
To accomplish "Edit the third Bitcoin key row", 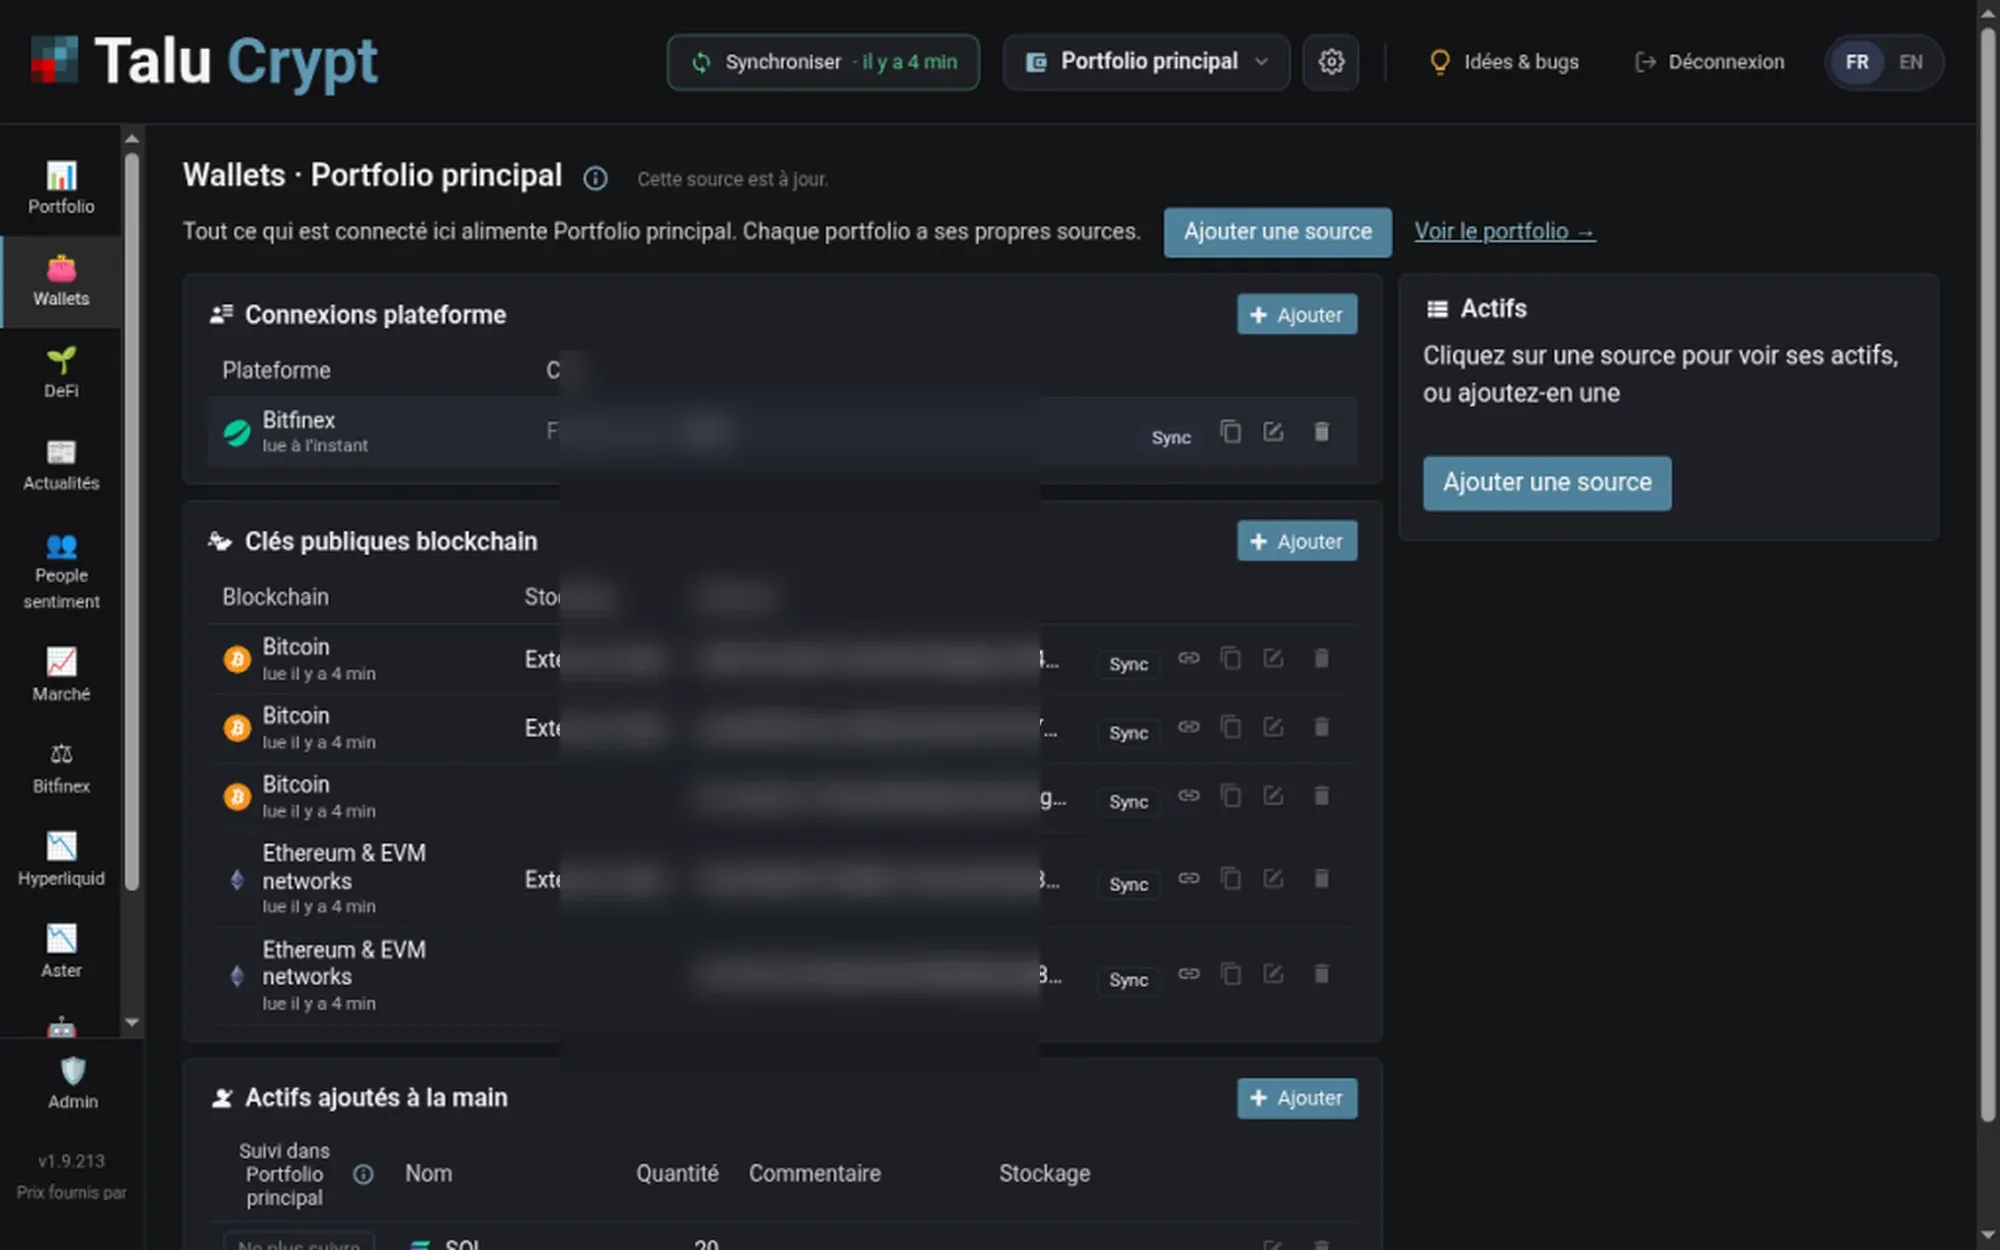I will point(1273,796).
